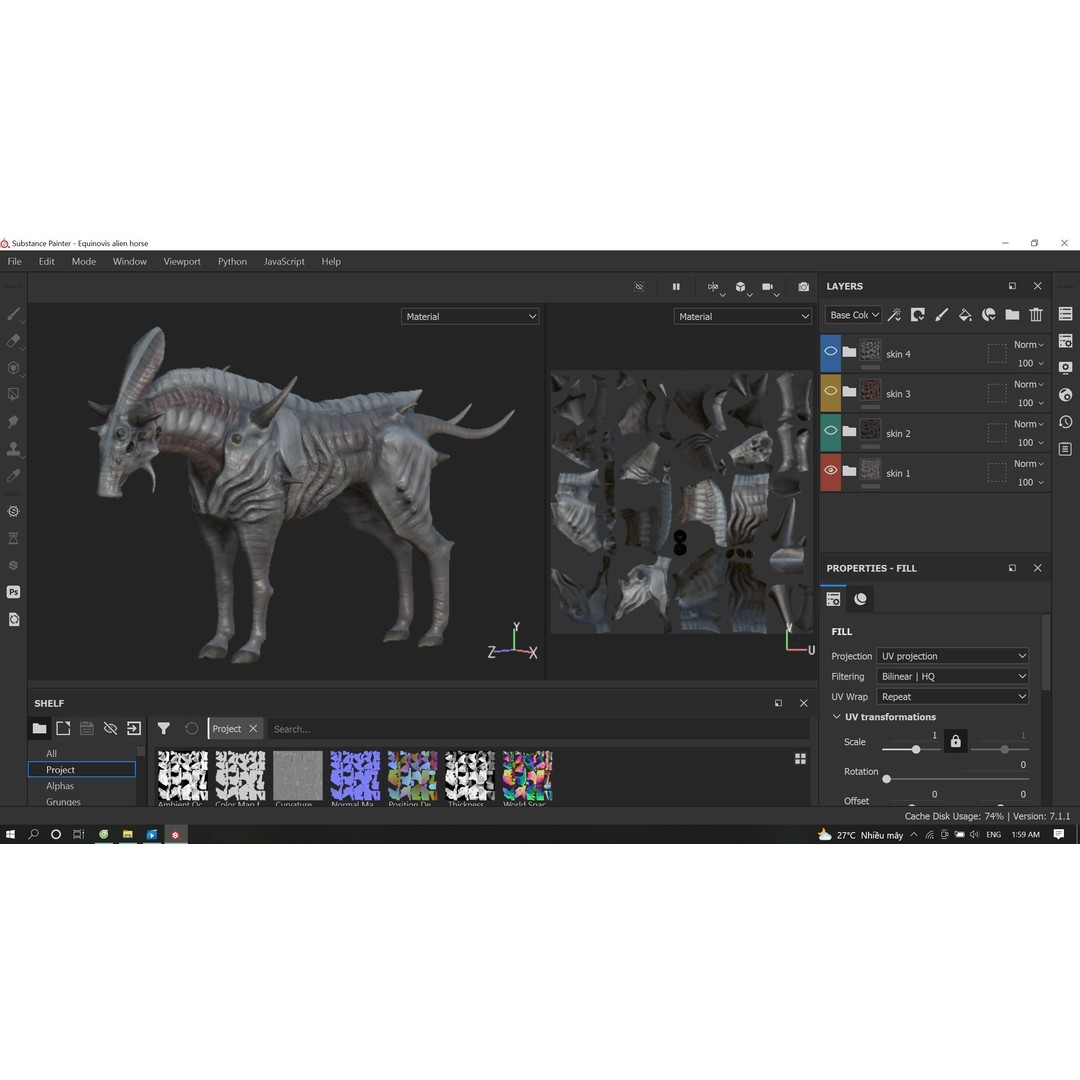Remove the Project filter chip in the Shelf

252,728
